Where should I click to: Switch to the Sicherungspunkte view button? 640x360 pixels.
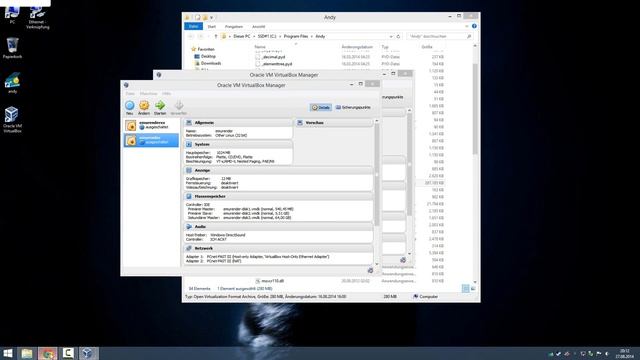click(x=353, y=107)
